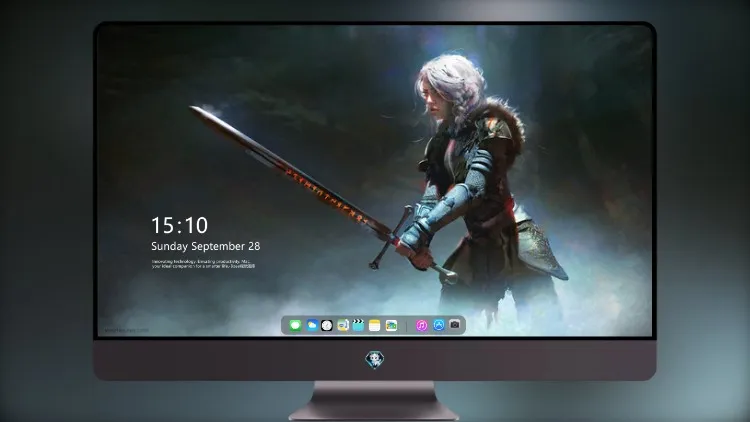Click the 15:10 clock widget

pyautogui.click(x=179, y=225)
